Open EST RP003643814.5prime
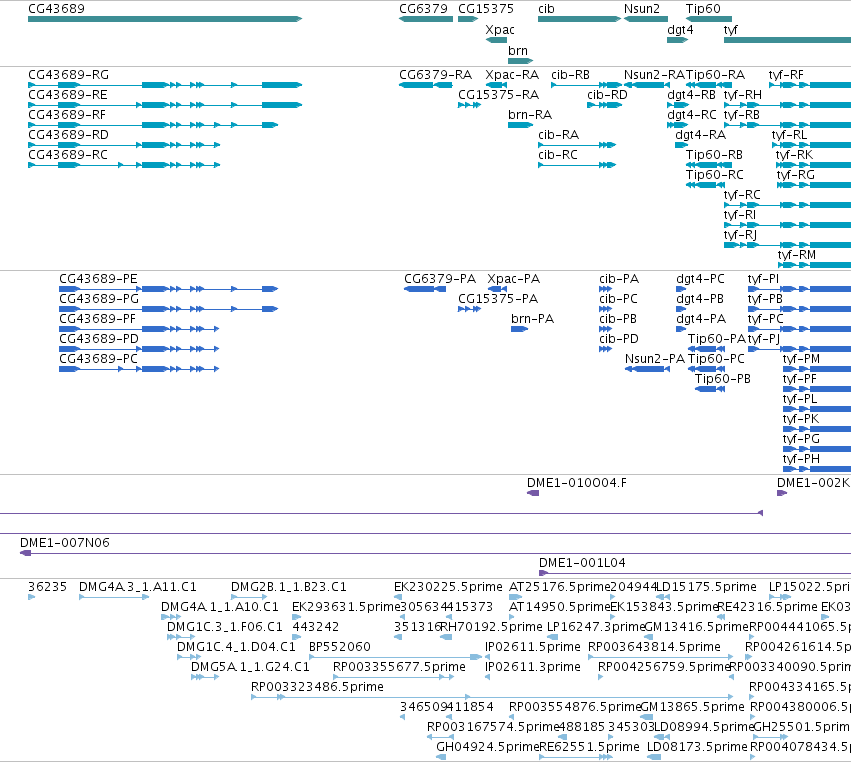This screenshot has height=762, width=851. click(662, 657)
